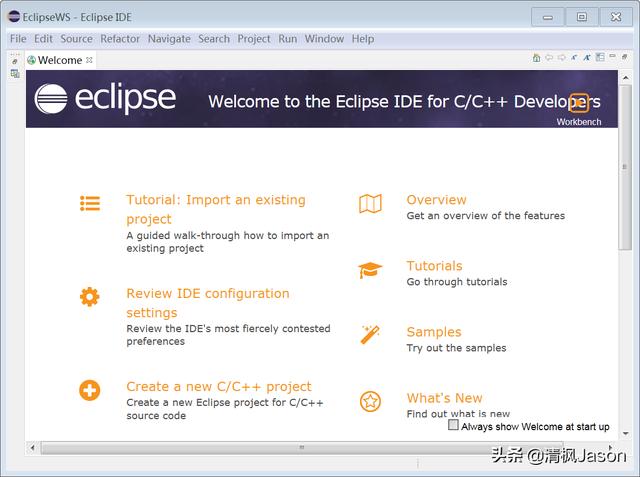Open the What's New link

(x=444, y=398)
